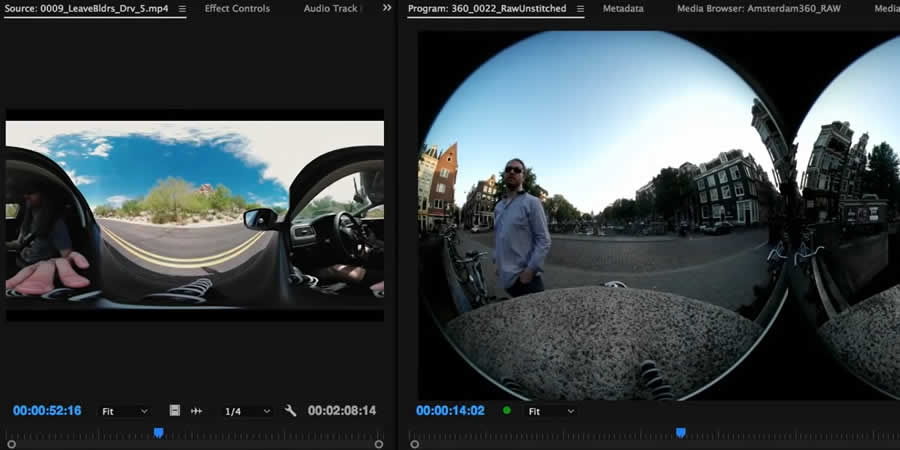
Task: Switch to the Effect Controls tab
Action: (237, 9)
